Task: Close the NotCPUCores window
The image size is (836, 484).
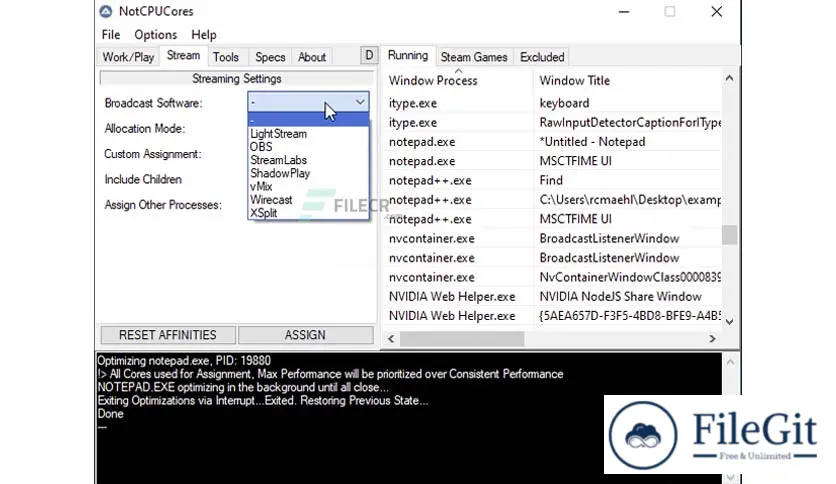Action: click(x=717, y=12)
